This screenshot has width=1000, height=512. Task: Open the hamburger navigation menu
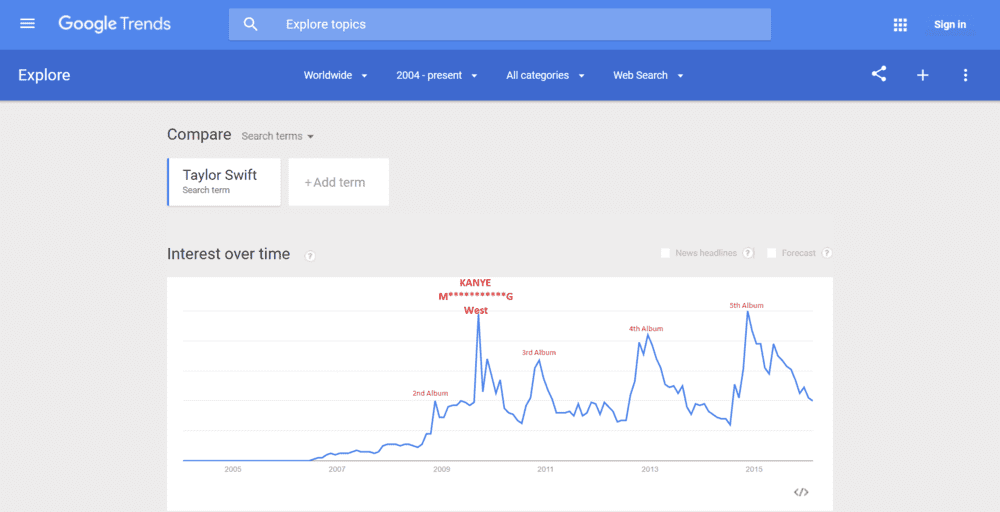click(x=27, y=24)
